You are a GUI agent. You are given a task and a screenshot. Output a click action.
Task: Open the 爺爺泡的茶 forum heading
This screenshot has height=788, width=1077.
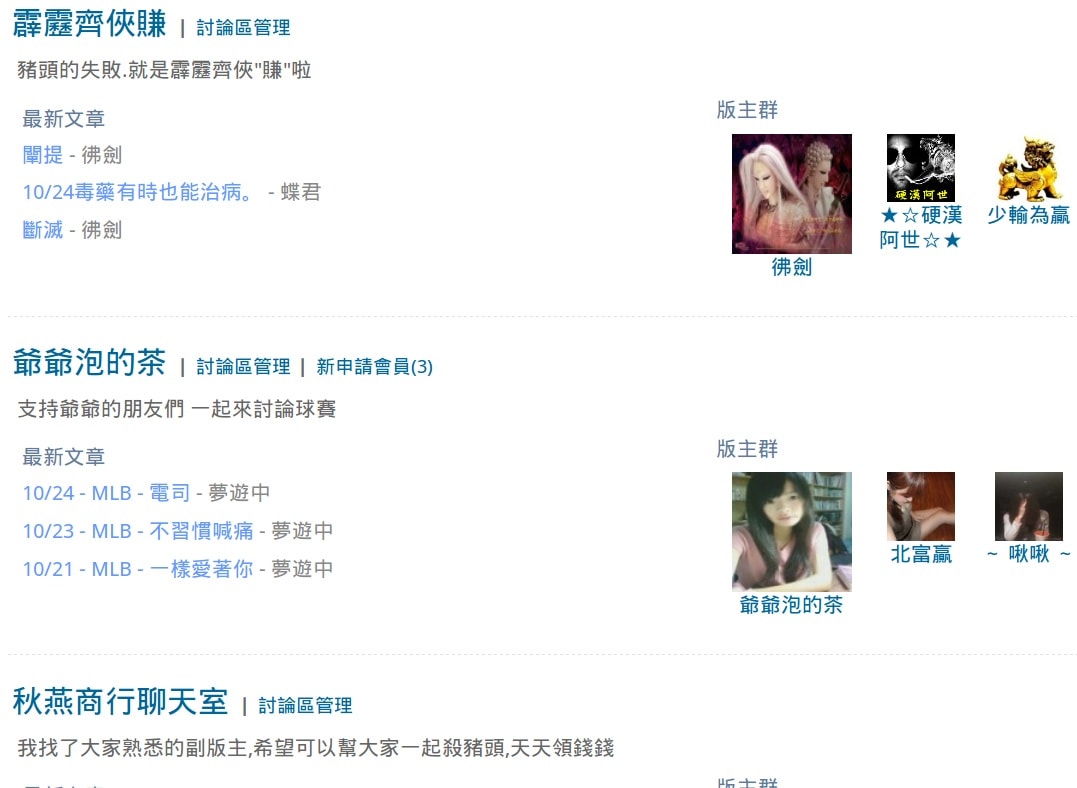tap(89, 362)
